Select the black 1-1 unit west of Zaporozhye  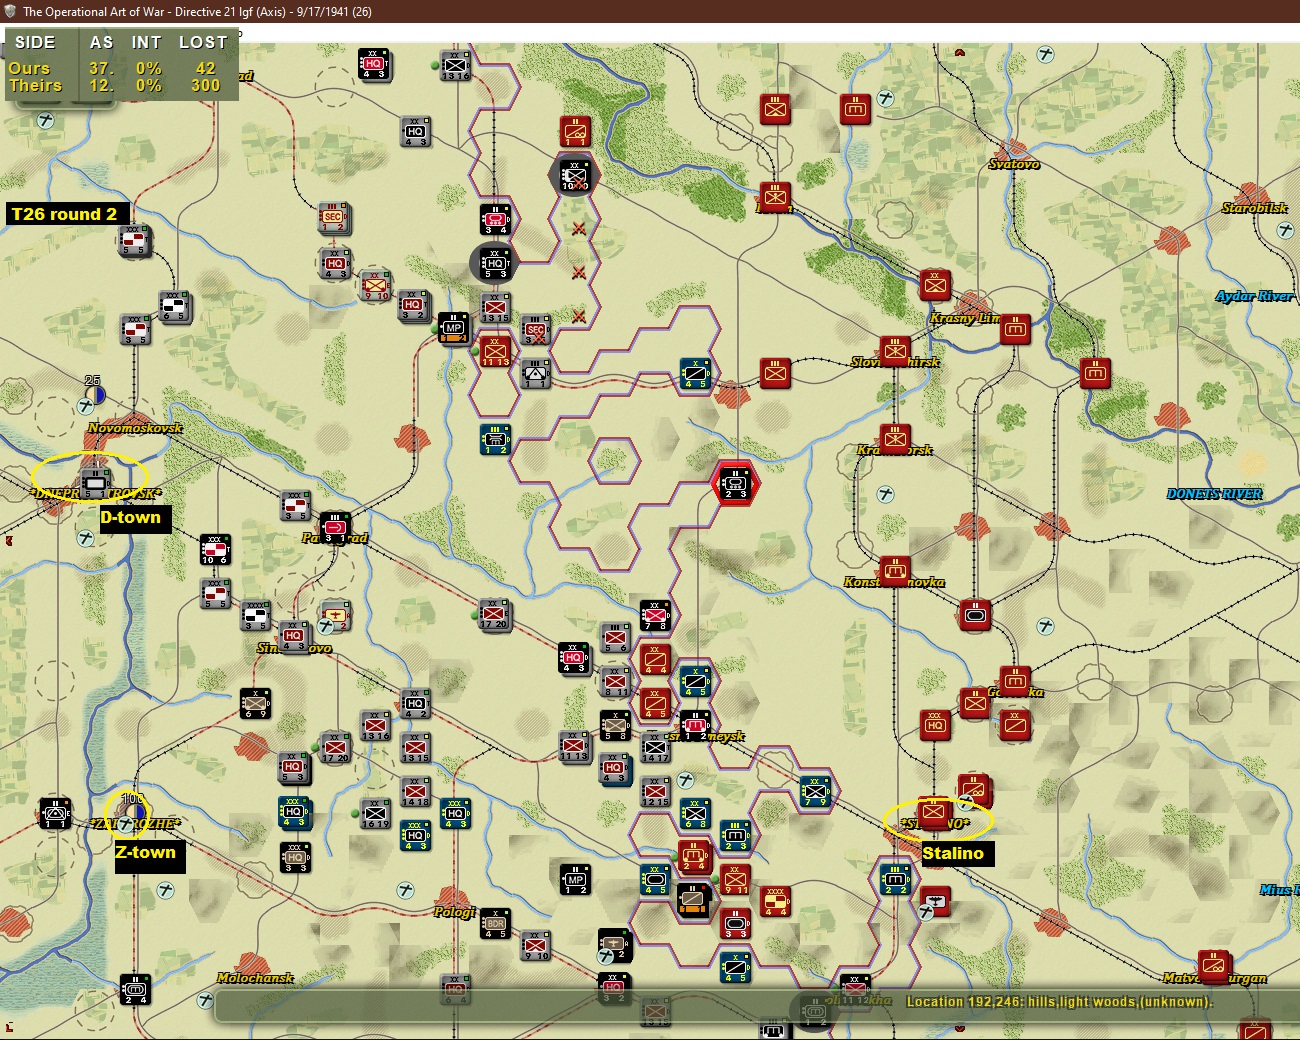point(55,813)
